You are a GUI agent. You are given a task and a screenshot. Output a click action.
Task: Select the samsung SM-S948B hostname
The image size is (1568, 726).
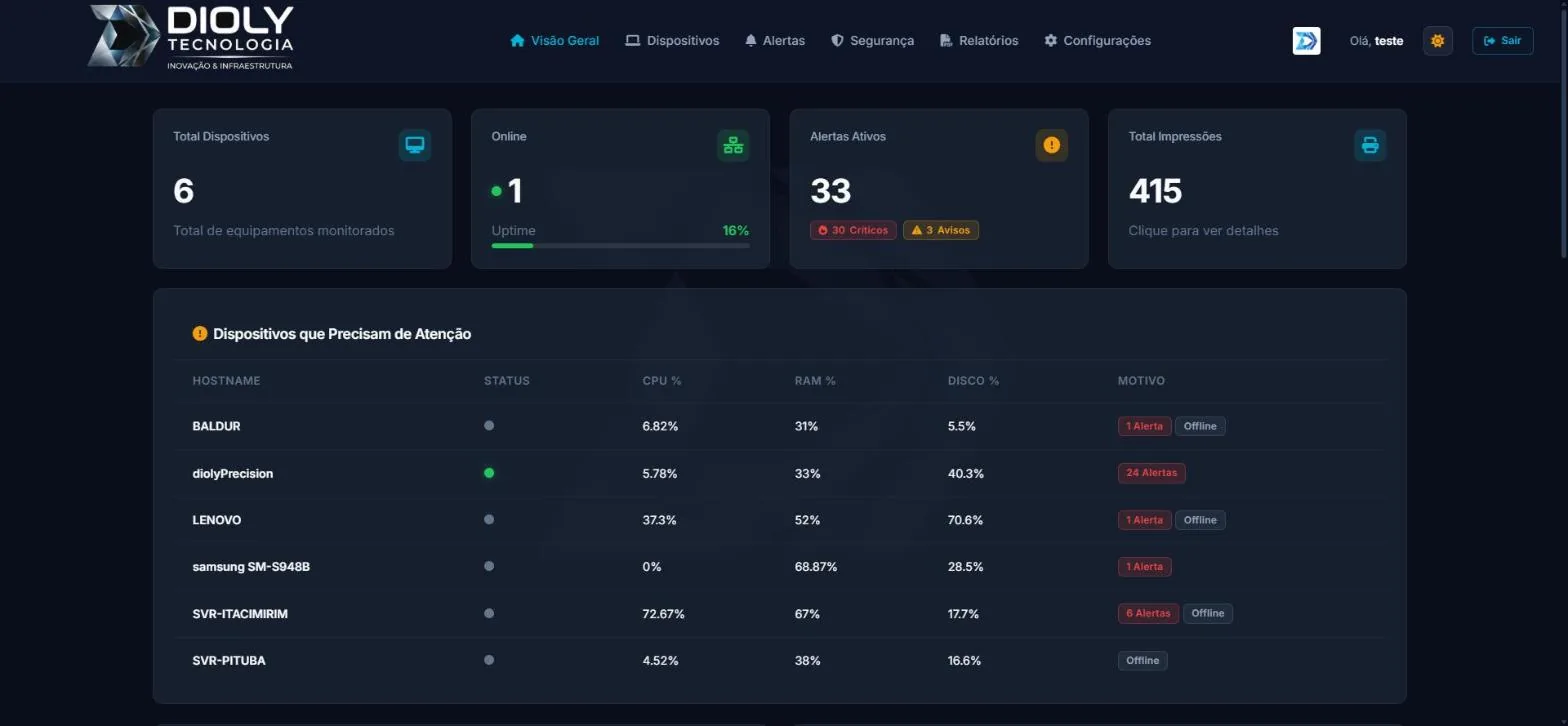point(251,567)
